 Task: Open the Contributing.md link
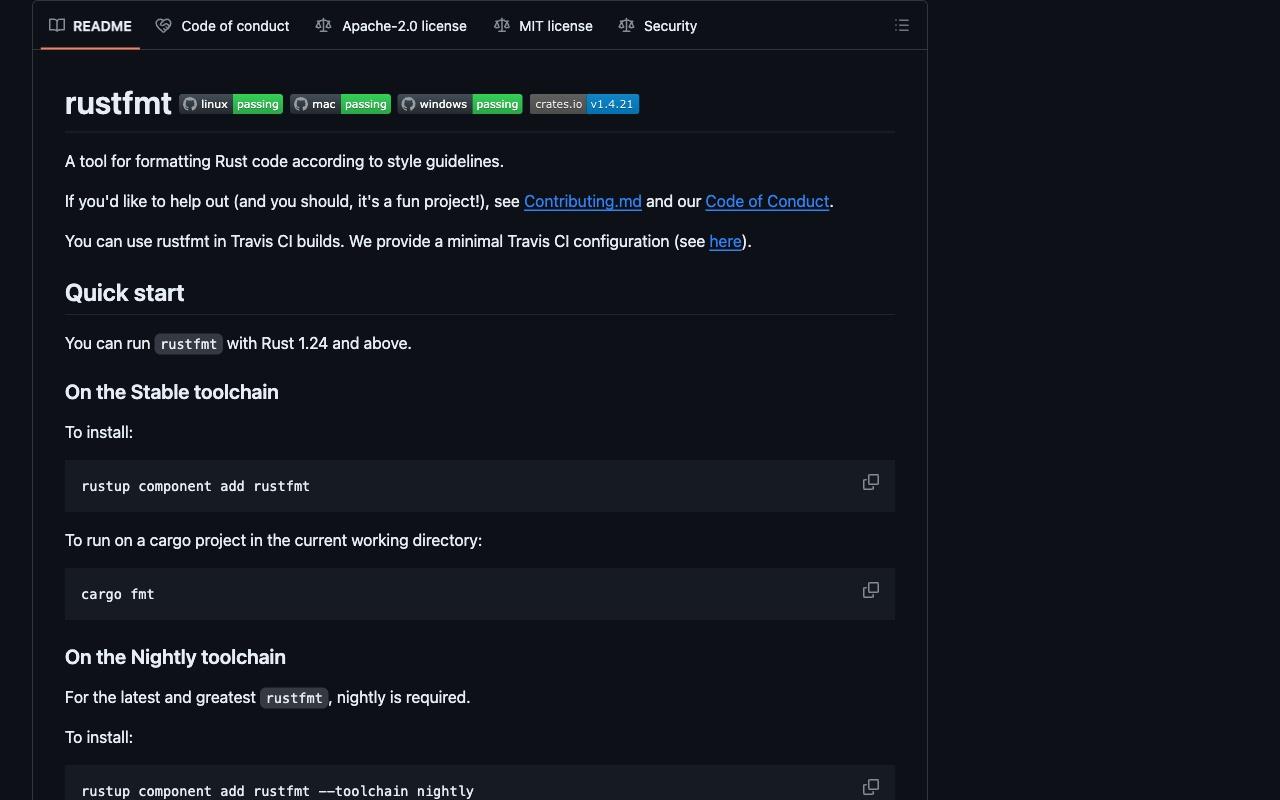click(583, 201)
